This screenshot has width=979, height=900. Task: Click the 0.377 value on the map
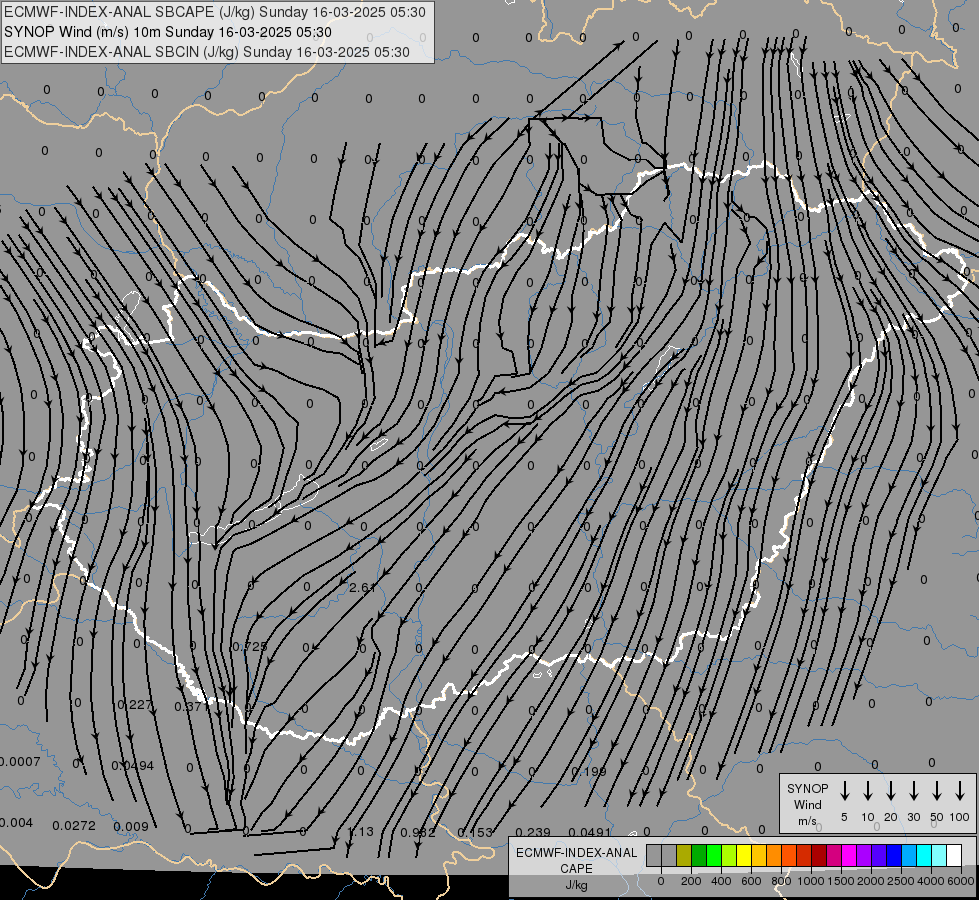click(x=192, y=706)
